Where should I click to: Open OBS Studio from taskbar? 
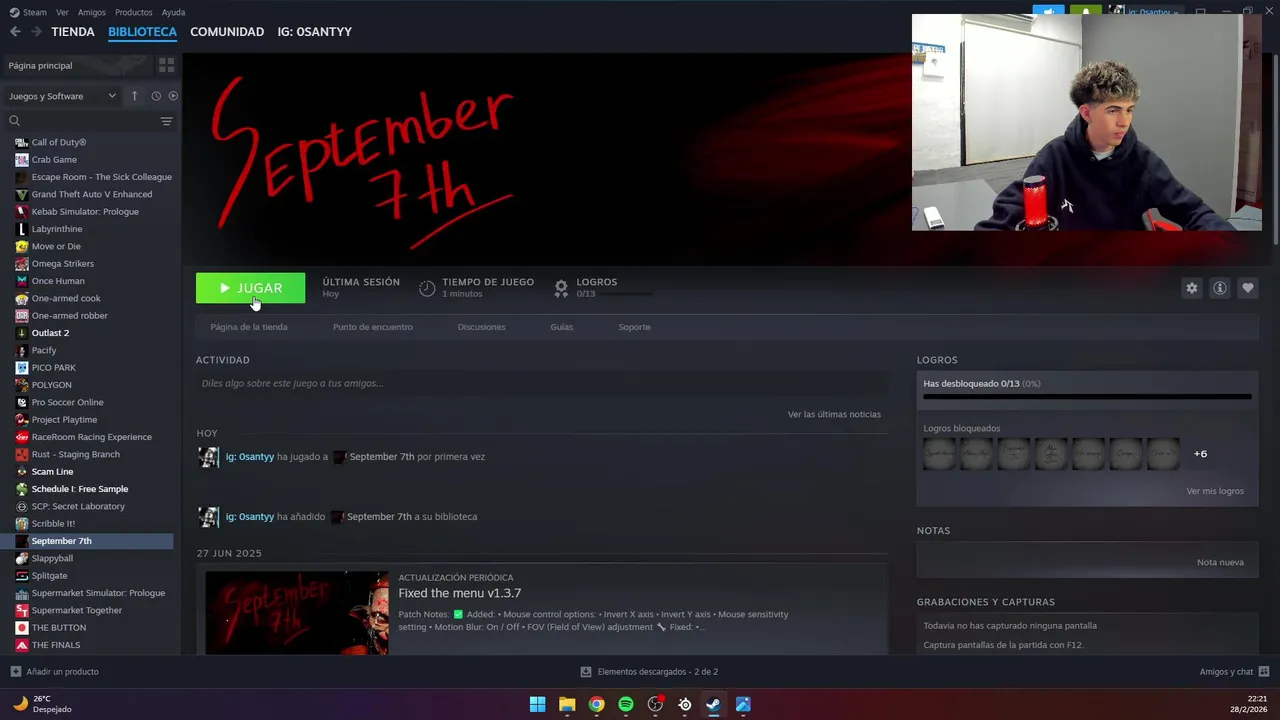655,704
